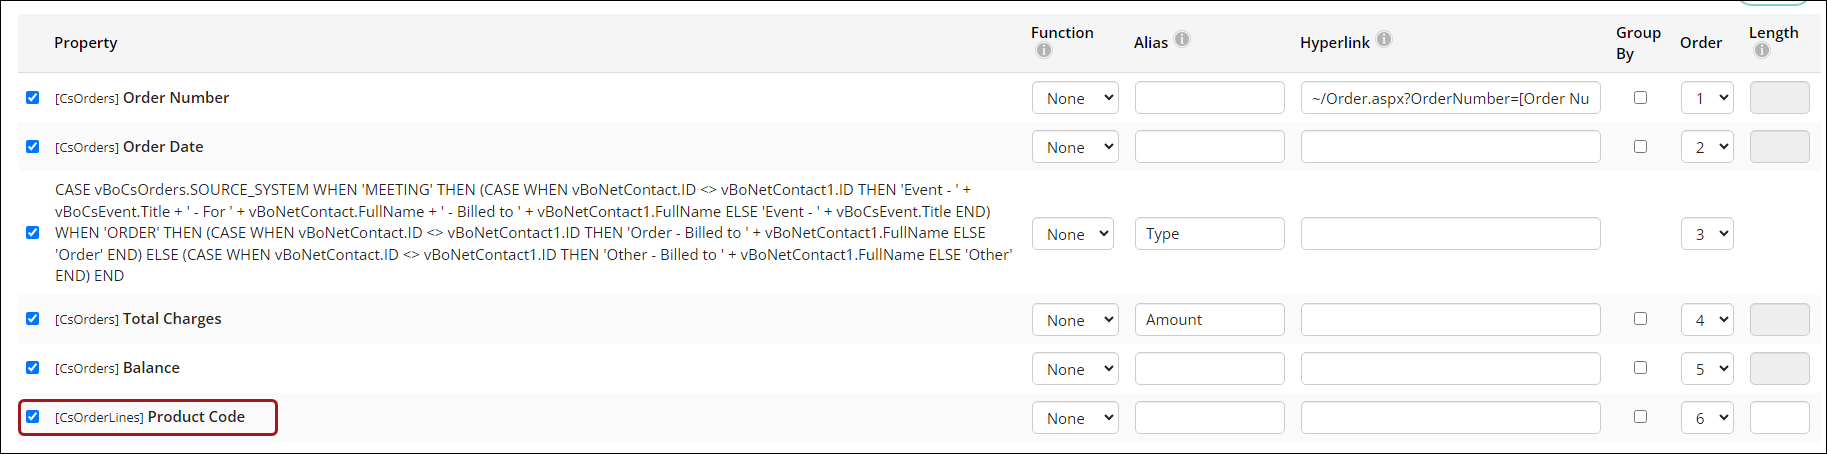Click the Alias field for Order Date

(1210, 147)
